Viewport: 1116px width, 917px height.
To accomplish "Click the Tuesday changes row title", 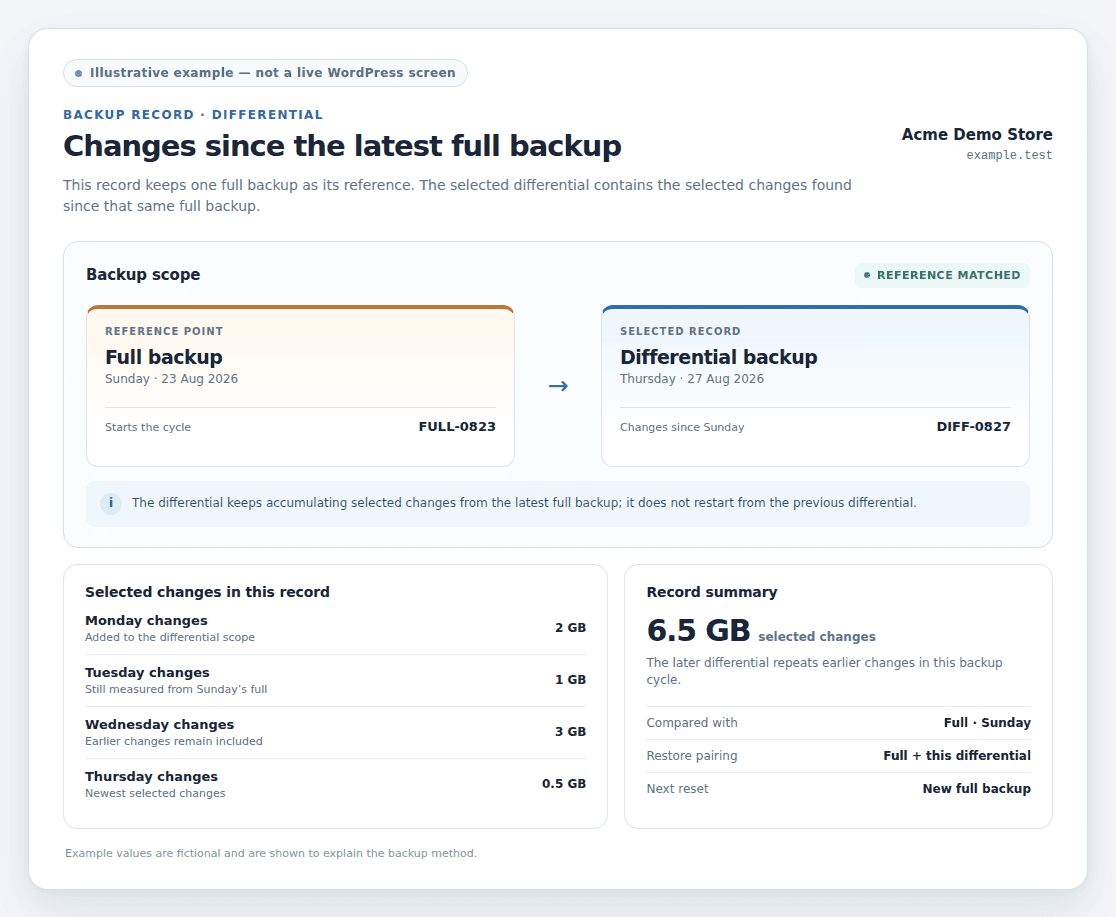I will 147,673.
